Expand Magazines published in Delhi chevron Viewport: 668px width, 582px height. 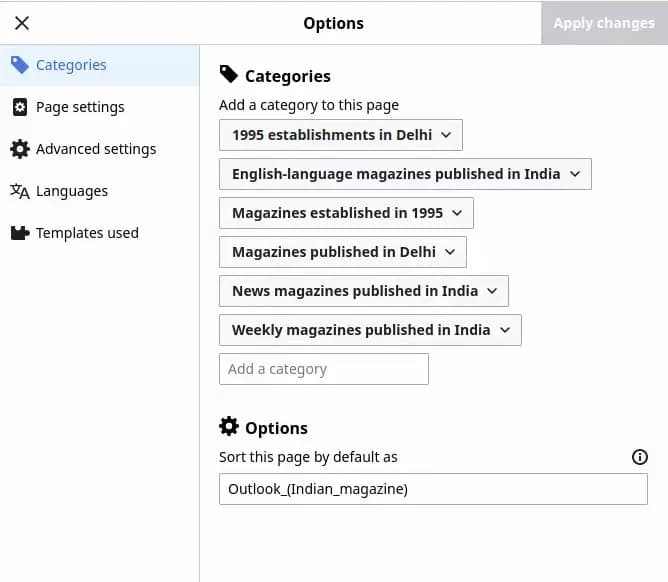click(x=450, y=252)
